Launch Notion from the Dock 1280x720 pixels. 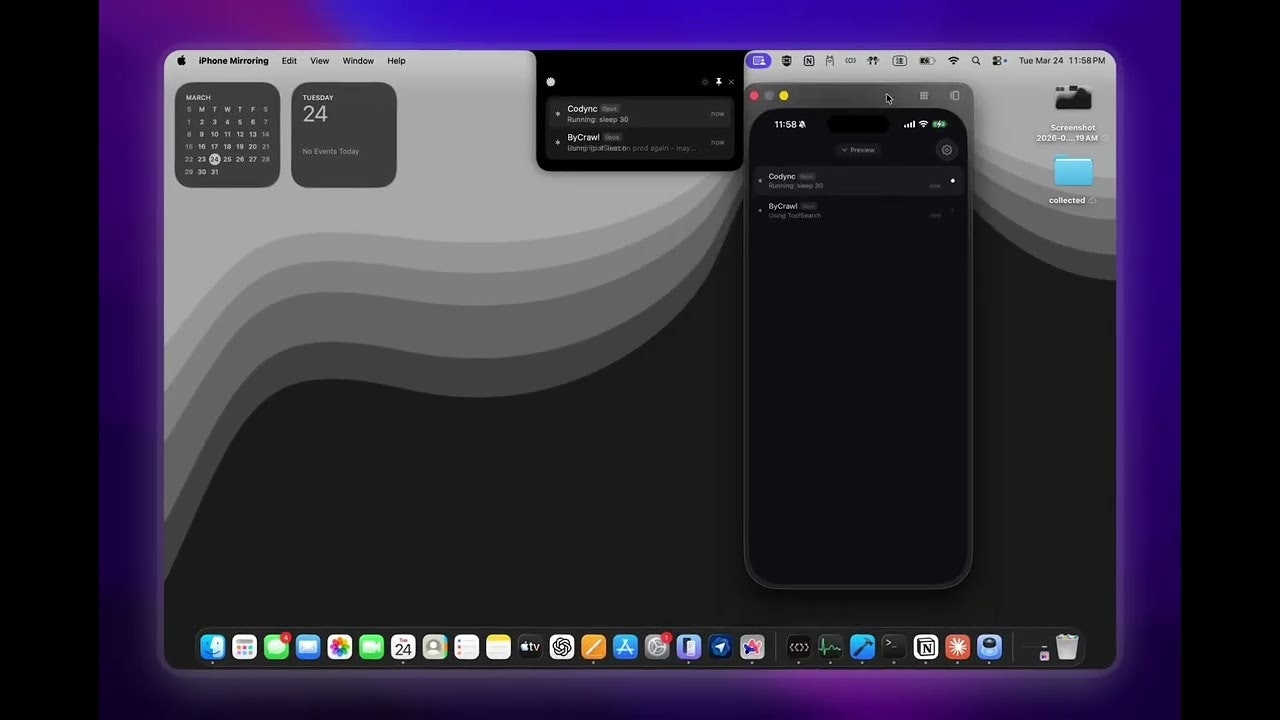926,647
